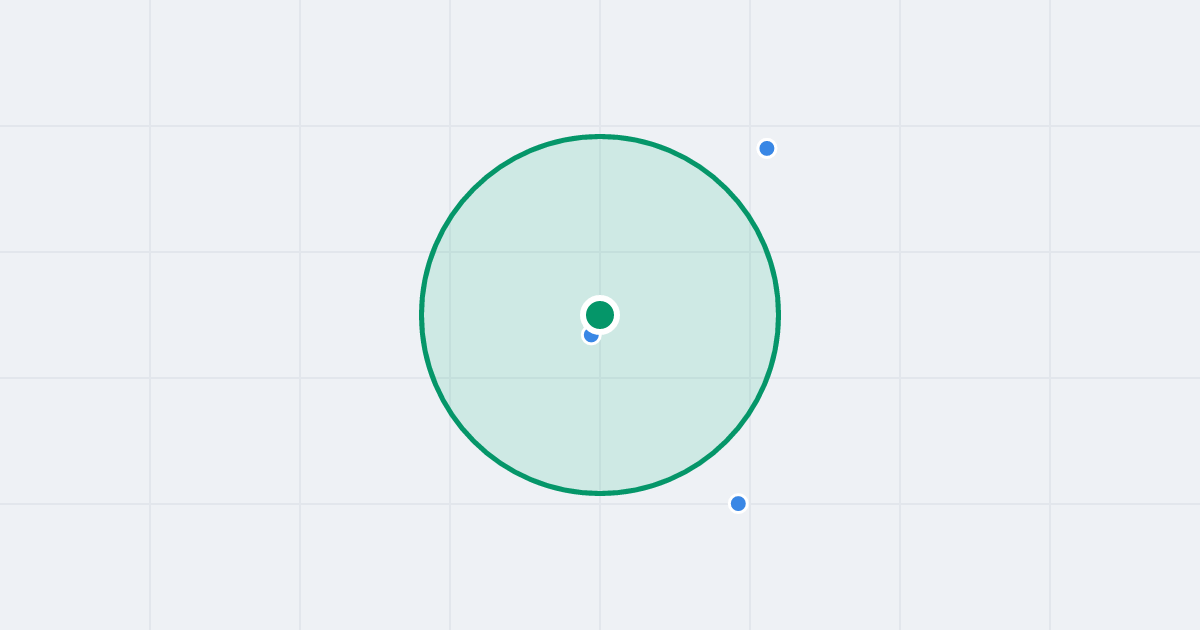This screenshot has height=630, width=1200.
Task: Pick the blue point partly hidden behind green marker
Action: (589, 337)
